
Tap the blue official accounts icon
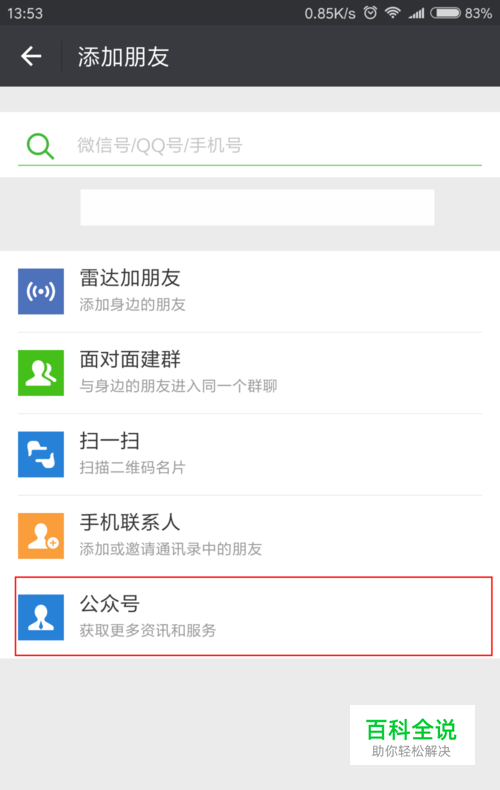click(x=41, y=617)
